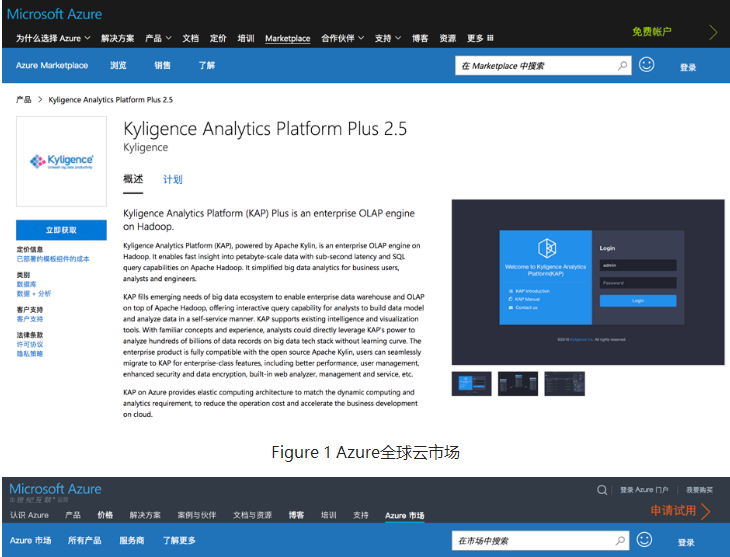730x557 pixels.
Task: Click the large KAP login screenshot preview
Action: point(588,282)
